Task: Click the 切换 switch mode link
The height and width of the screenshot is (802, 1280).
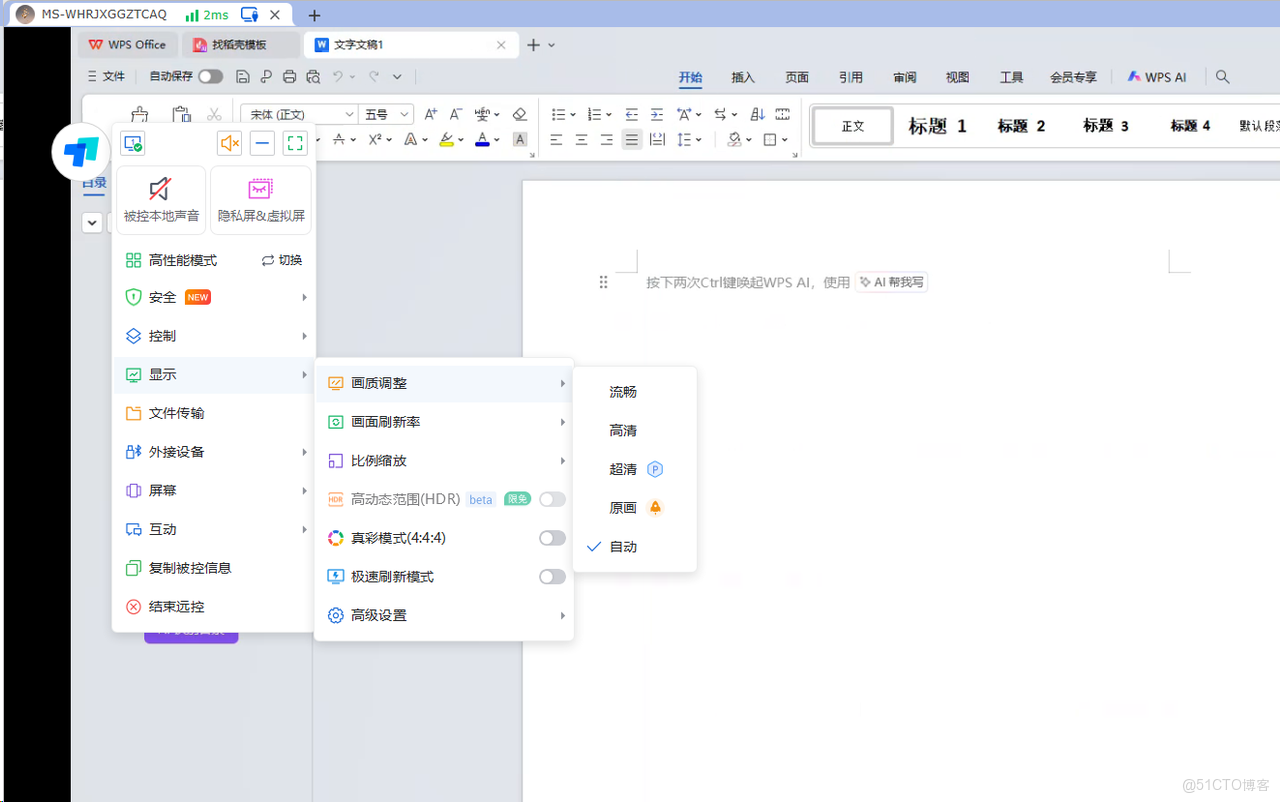Action: click(x=282, y=260)
